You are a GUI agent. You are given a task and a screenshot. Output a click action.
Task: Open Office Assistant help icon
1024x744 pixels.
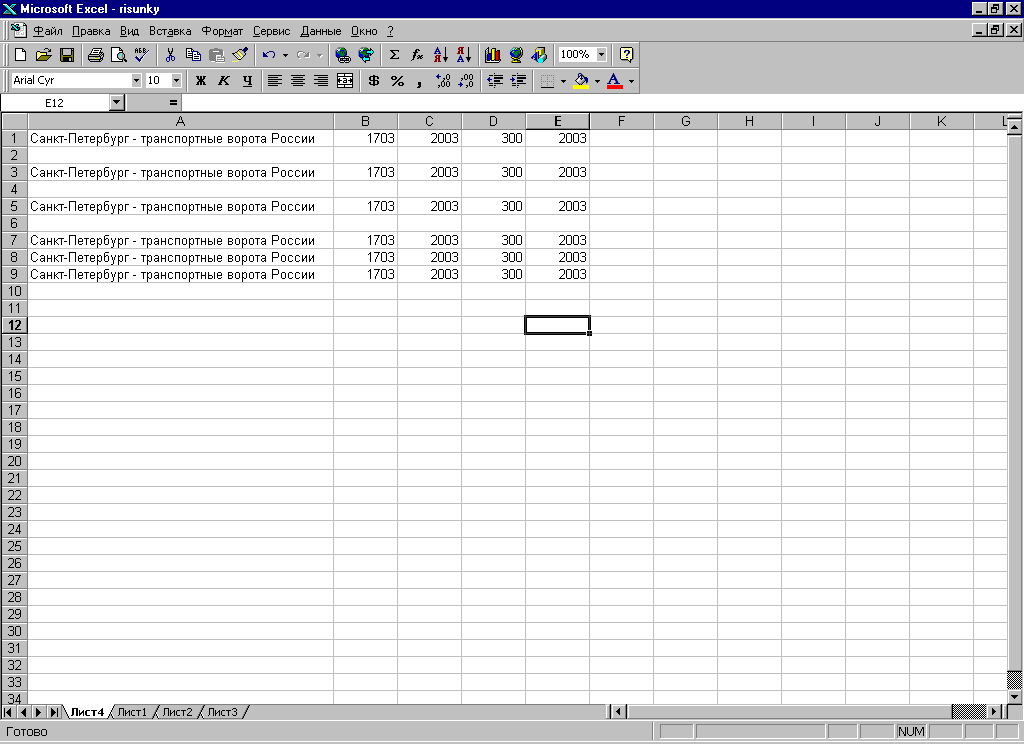click(x=626, y=55)
